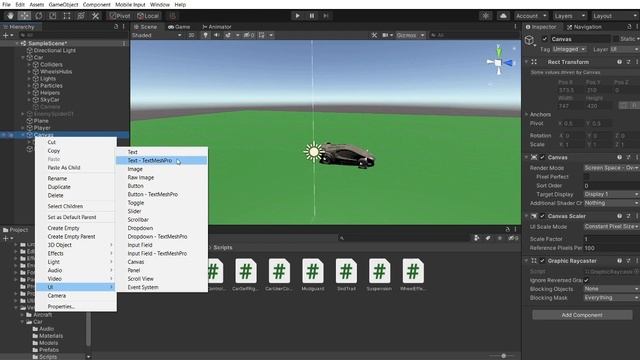This screenshot has height=360, width=640.
Task: Toggle Canvas Scaler enabled checkbox
Action: point(542,216)
